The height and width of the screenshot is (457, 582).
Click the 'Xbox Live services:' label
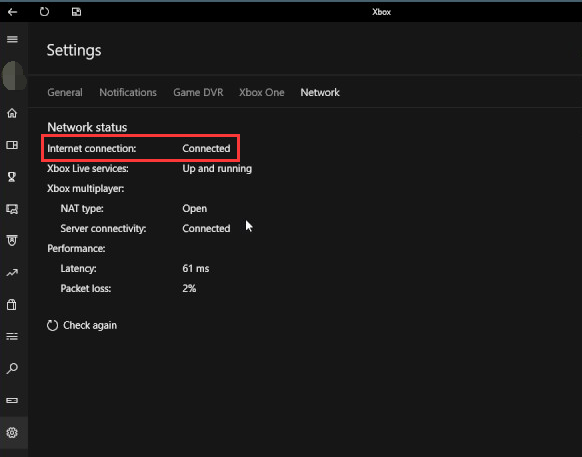88,169
